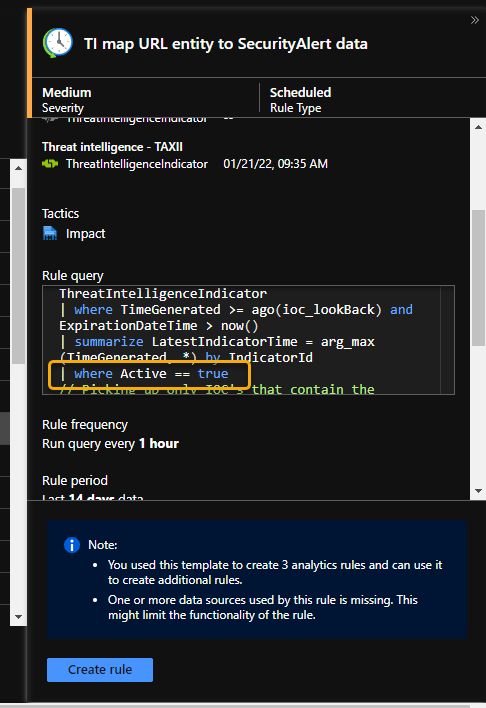Image resolution: width=486 pixels, height=708 pixels.
Task: Click the rule query box inner scrollbar
Action: click(x=447, y=340)
